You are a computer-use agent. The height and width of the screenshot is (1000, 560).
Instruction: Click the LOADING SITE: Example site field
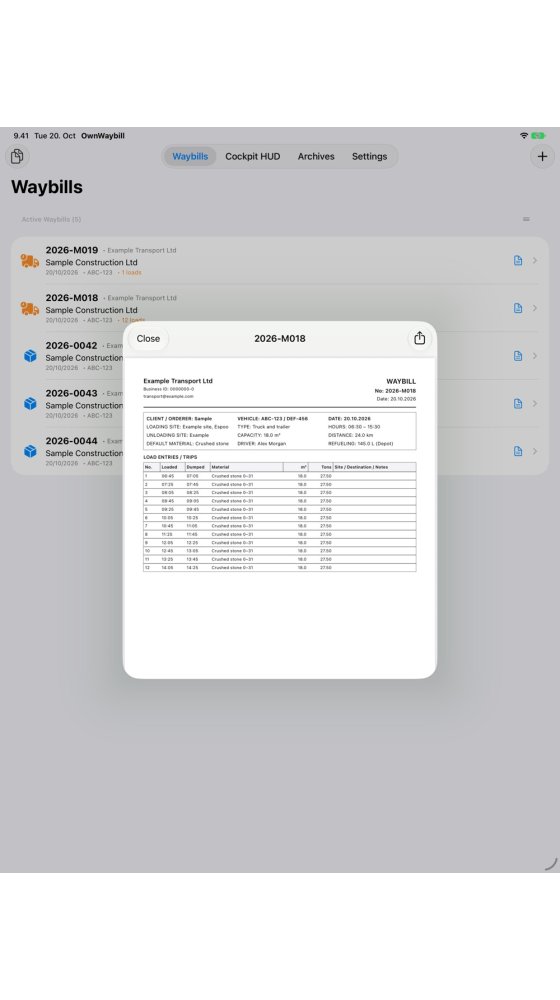pyautogui.click(x=187, y=427)
